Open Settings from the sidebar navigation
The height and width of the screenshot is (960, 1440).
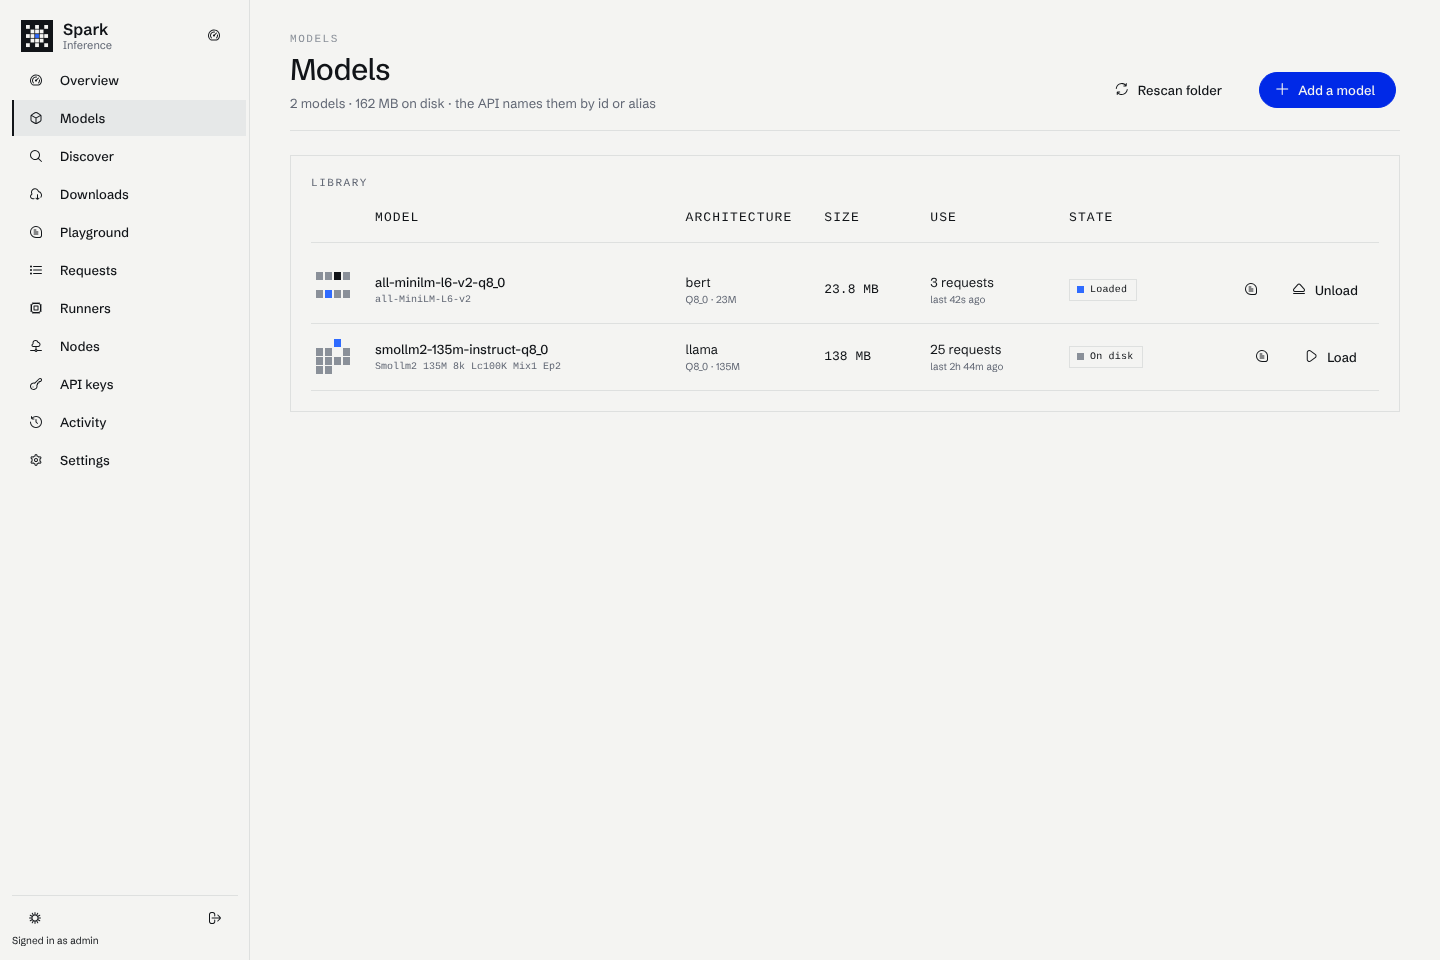click(x=129, y=460)
